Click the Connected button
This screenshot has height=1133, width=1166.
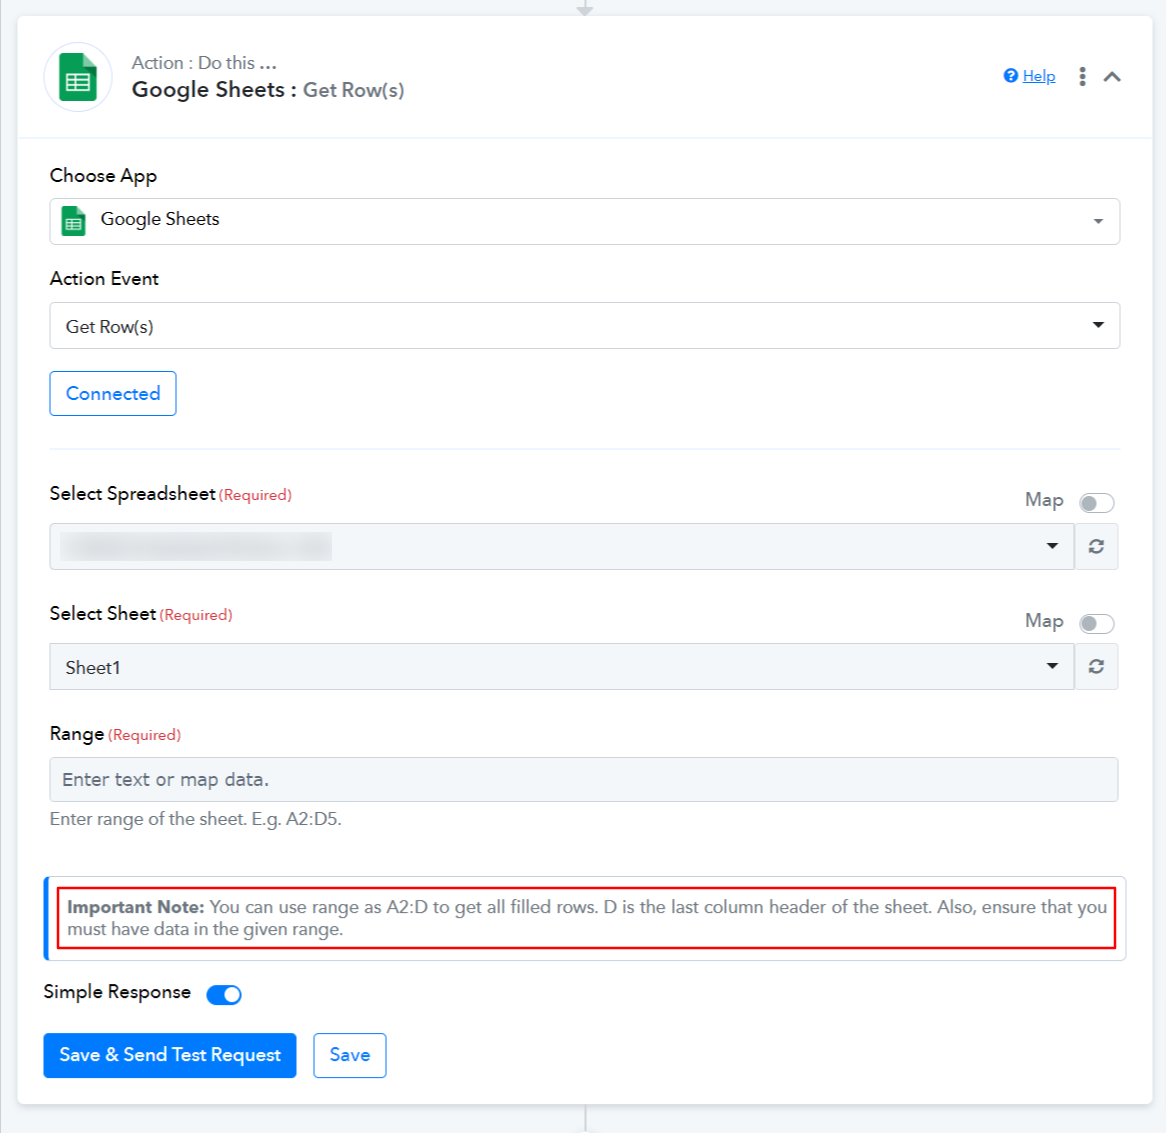pos(113,393)
